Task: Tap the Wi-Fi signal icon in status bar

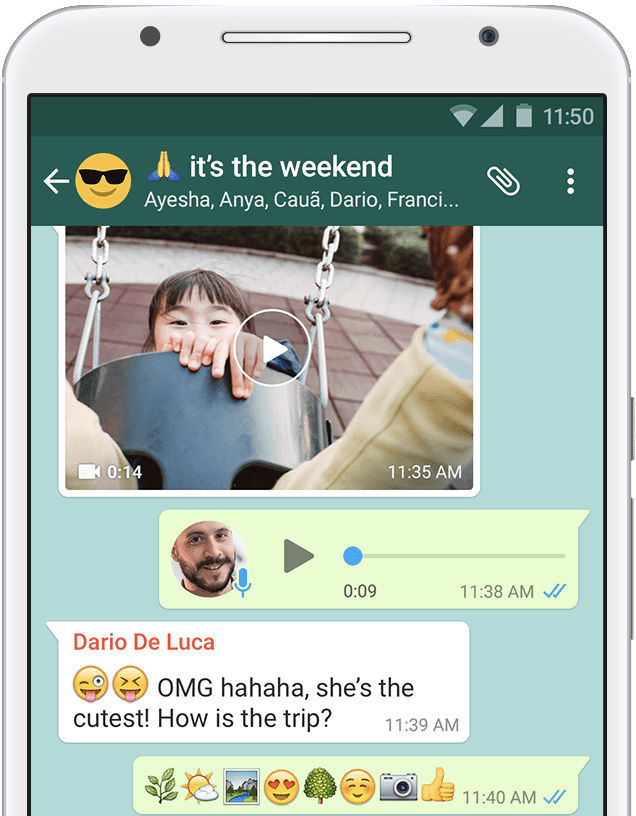Action: (x=463, y=117)
